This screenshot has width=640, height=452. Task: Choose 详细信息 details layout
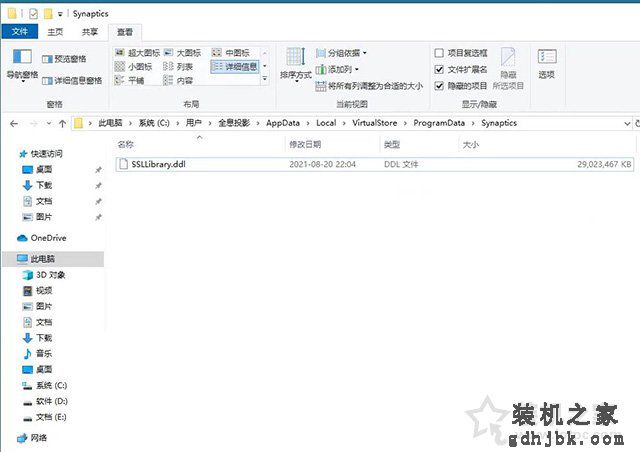tap(235, 67)
